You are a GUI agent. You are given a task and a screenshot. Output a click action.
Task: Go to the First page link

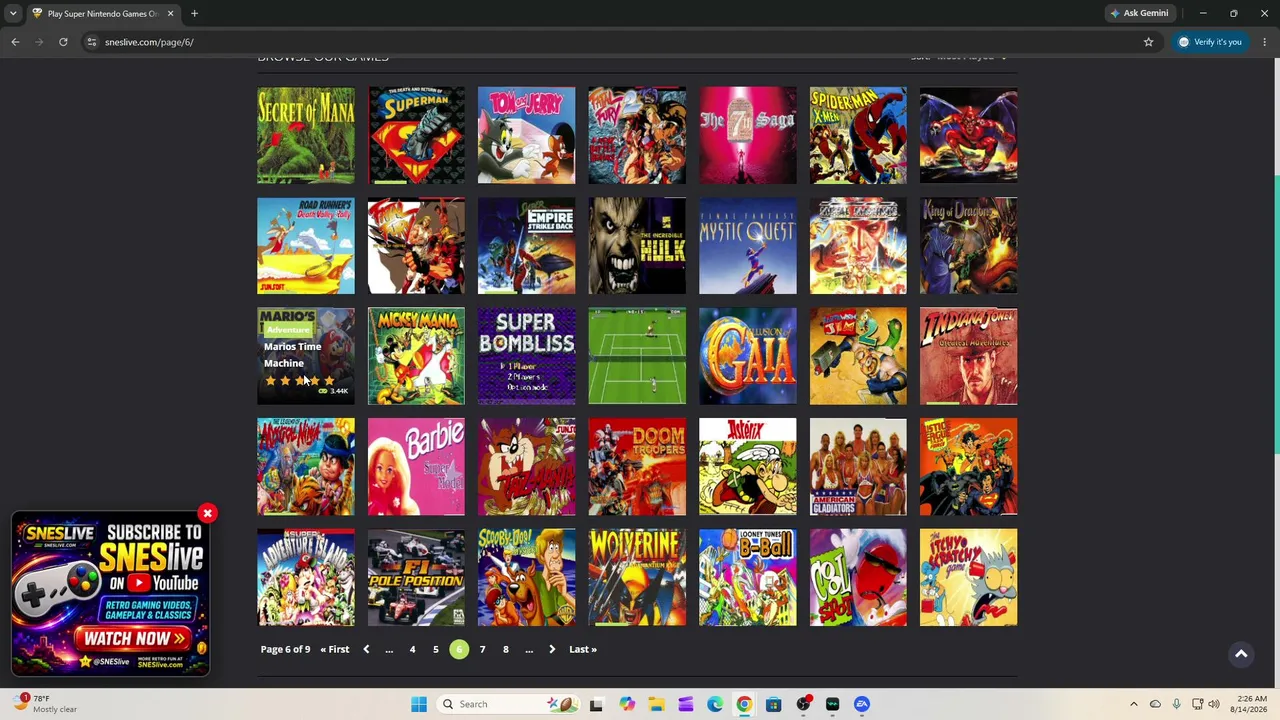335,650
